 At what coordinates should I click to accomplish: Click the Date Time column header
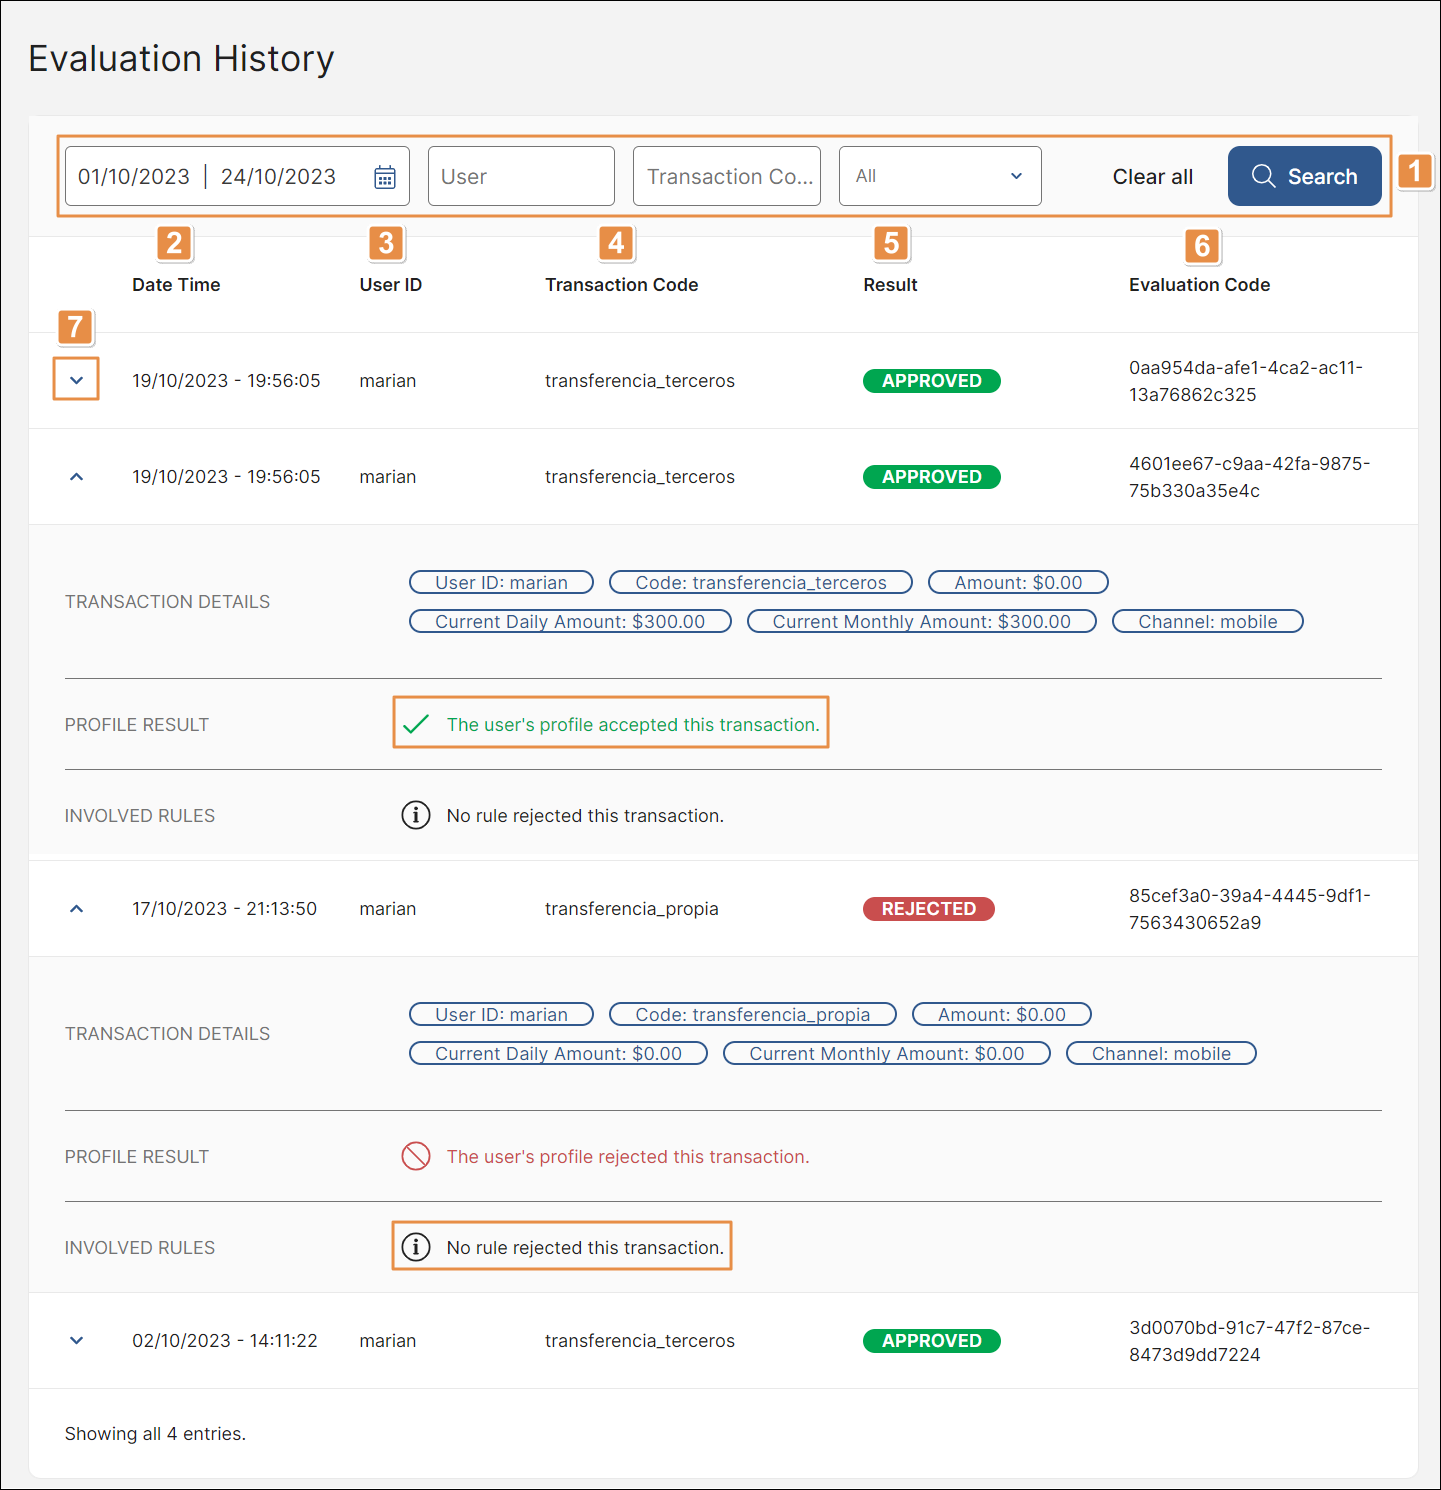coord(176,285)
